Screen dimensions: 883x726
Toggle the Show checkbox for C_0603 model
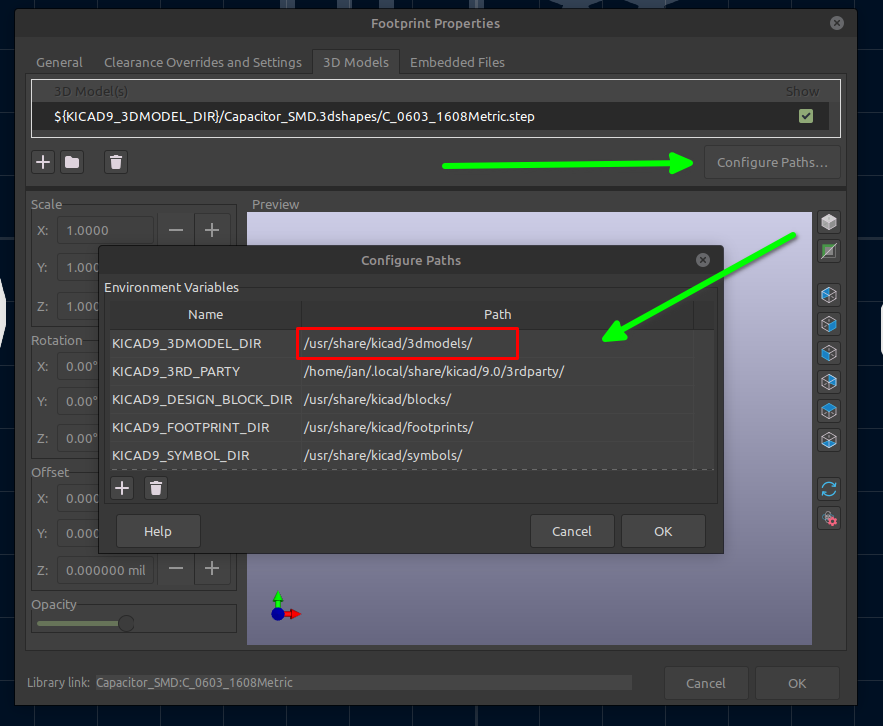[x=806, y=116]
